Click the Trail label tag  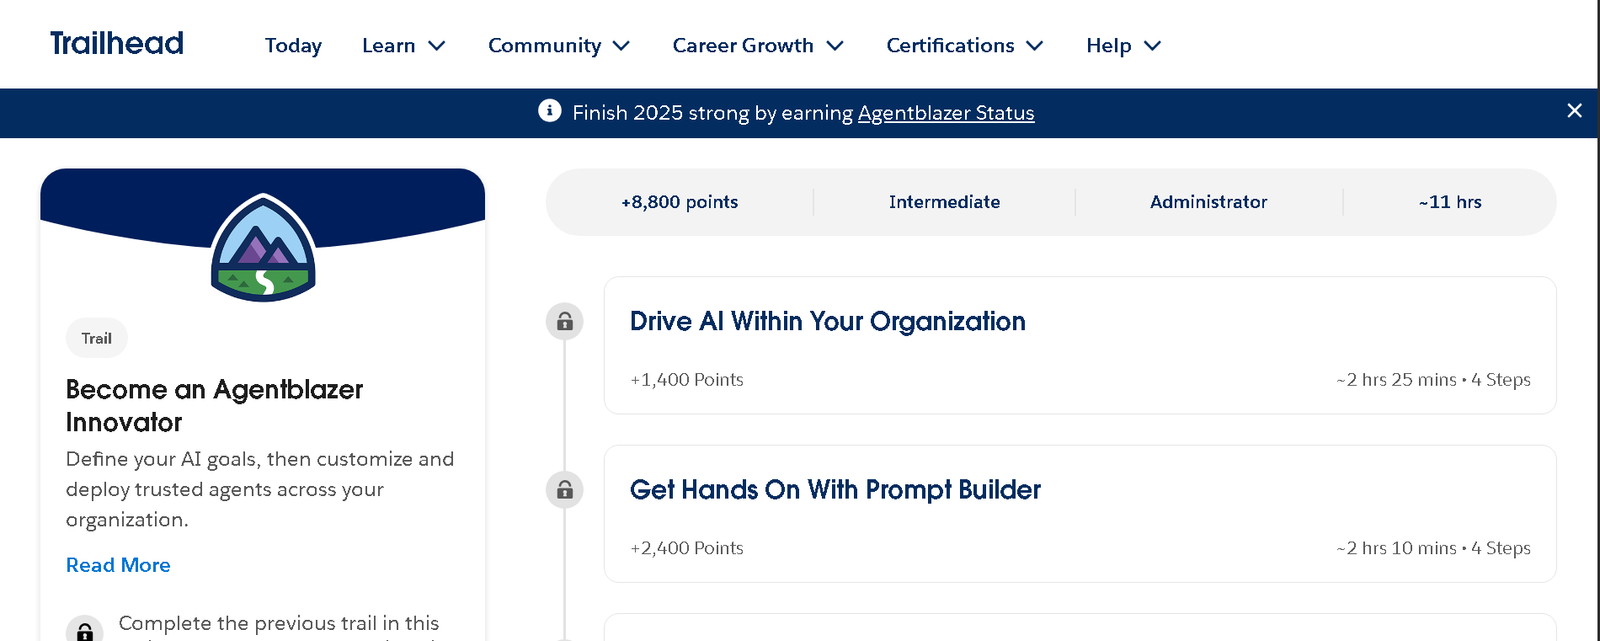(97, 338)
